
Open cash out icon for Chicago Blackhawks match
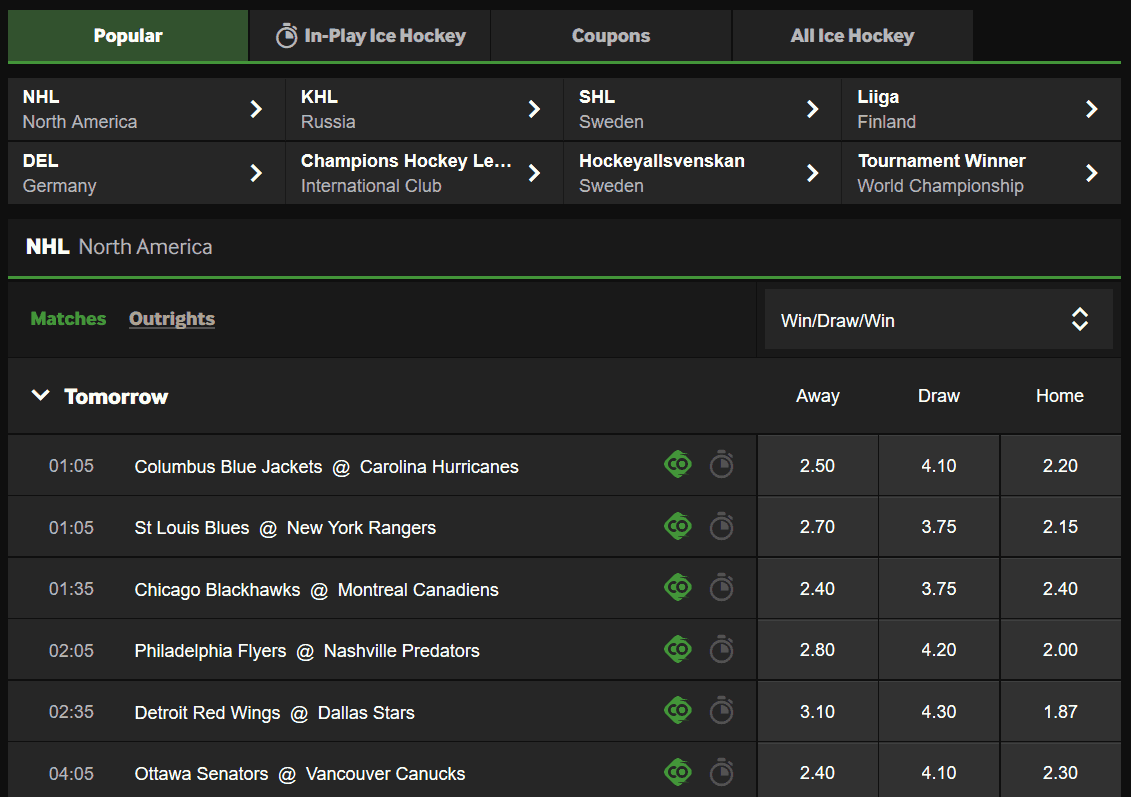[x=677, y=588]
